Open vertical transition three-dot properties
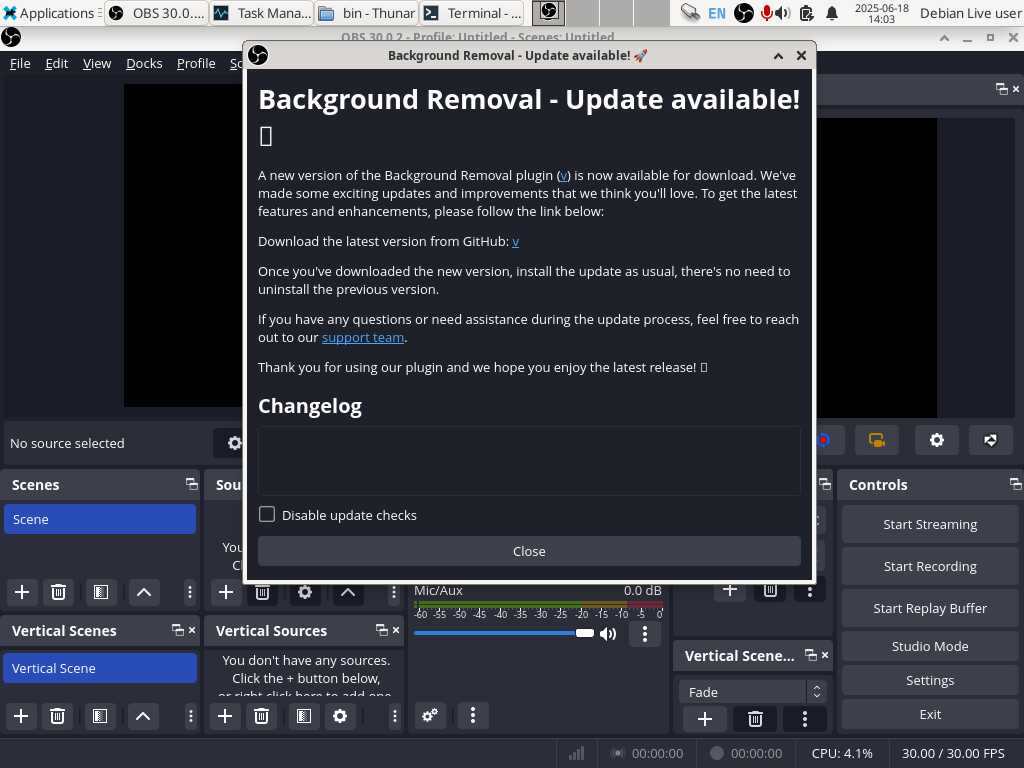Image resolution: width=1024 pixels, height=768 pixels. tap(805, 719)
